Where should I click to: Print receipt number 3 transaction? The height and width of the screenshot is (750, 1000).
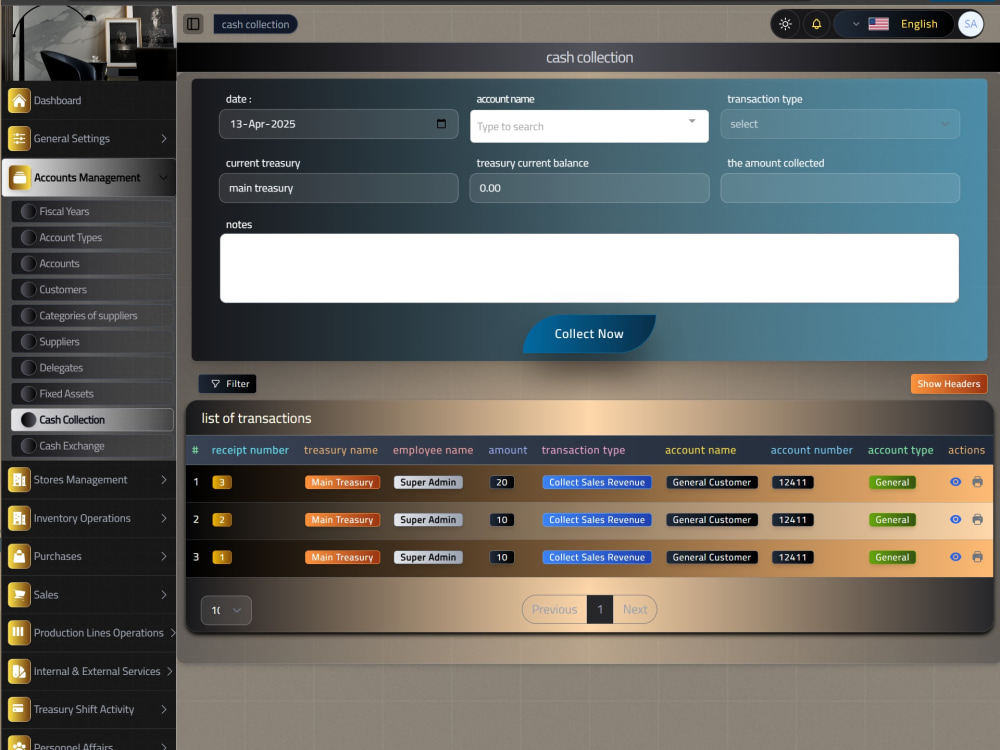(977, 482)
